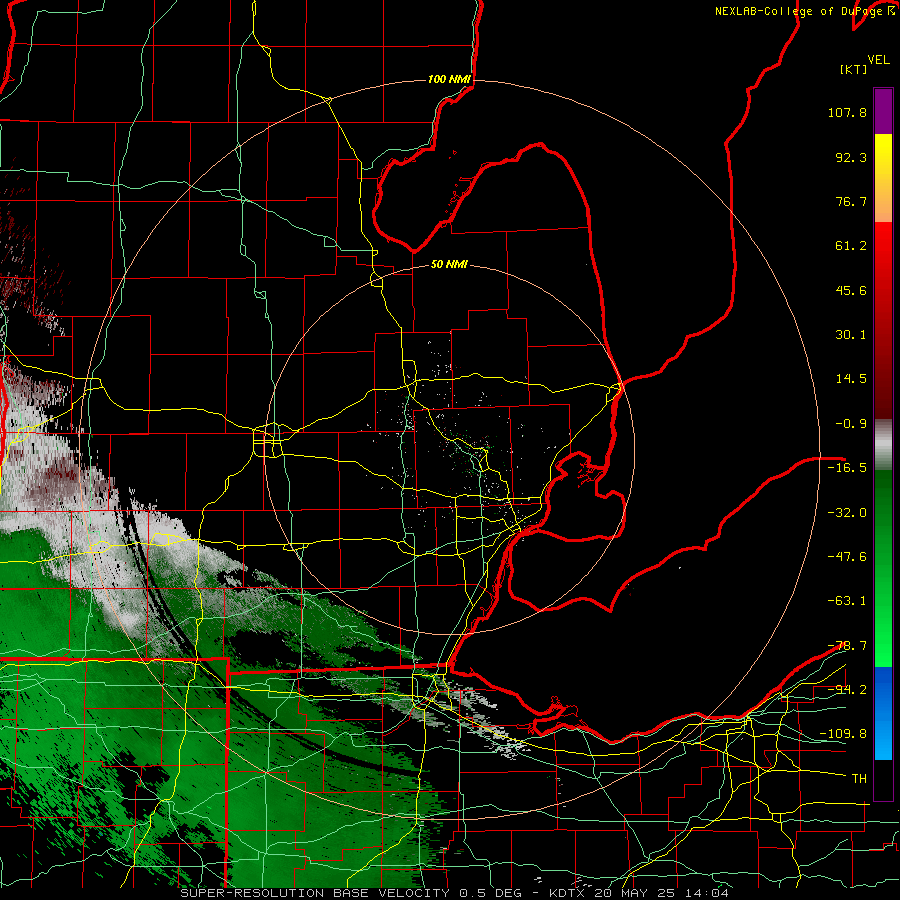Select the -63.1 scale value
The width and height of the screenshot is (900, 900).
tap(847, 601)
